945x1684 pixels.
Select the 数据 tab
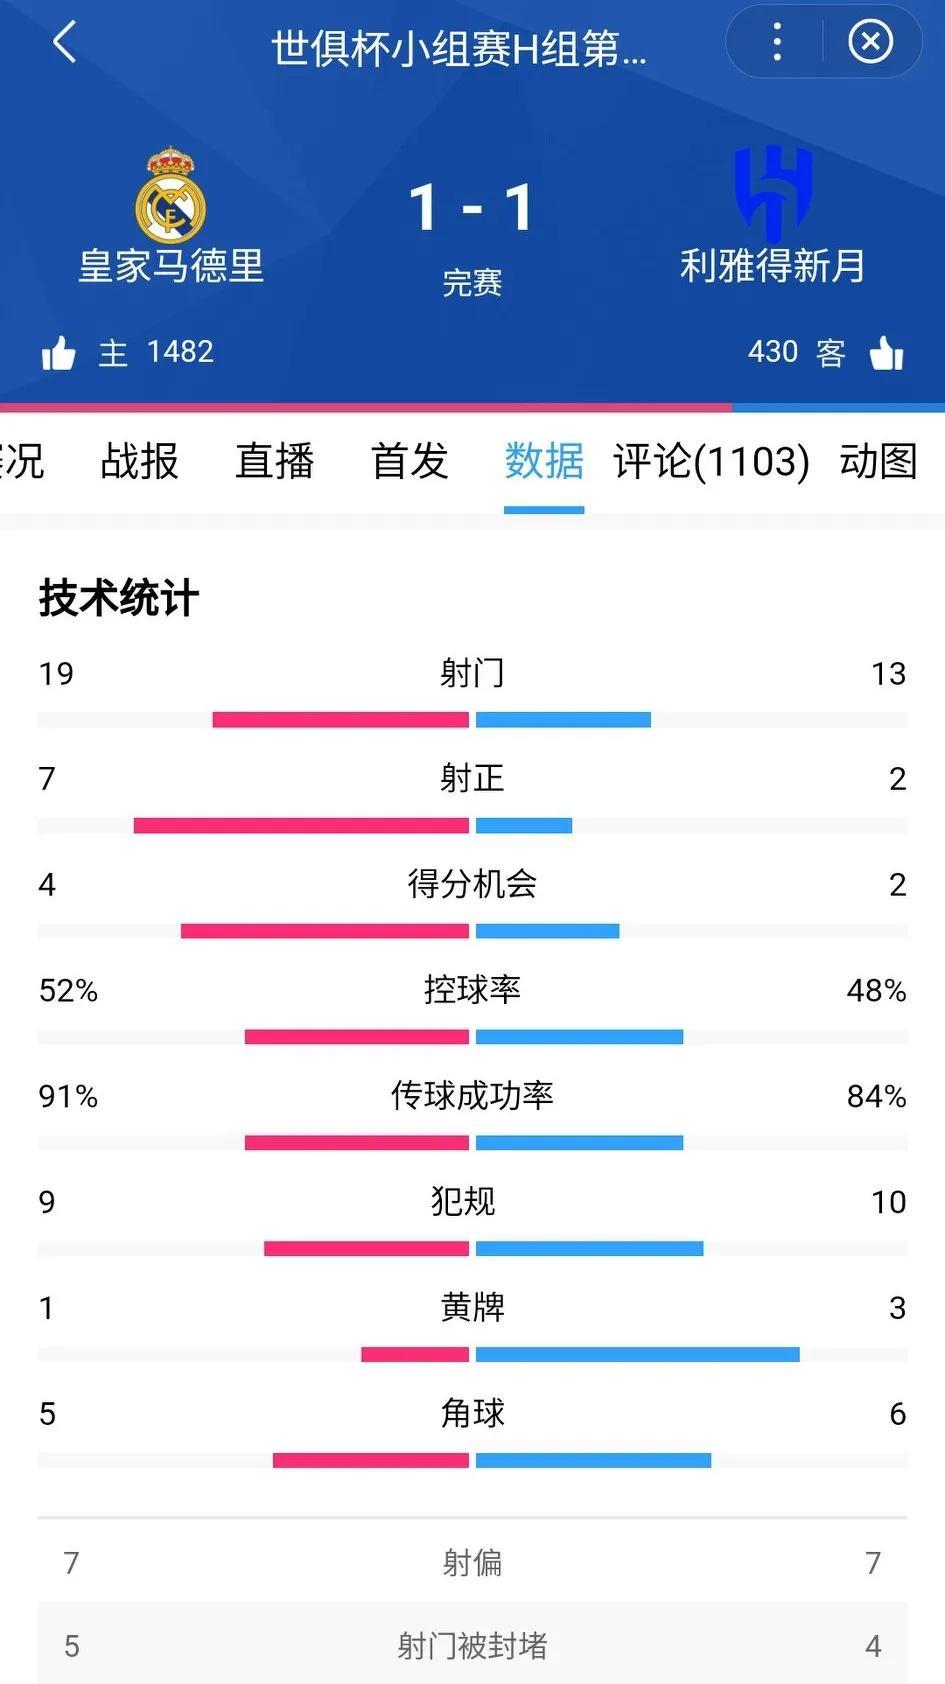tap(544, 461)
